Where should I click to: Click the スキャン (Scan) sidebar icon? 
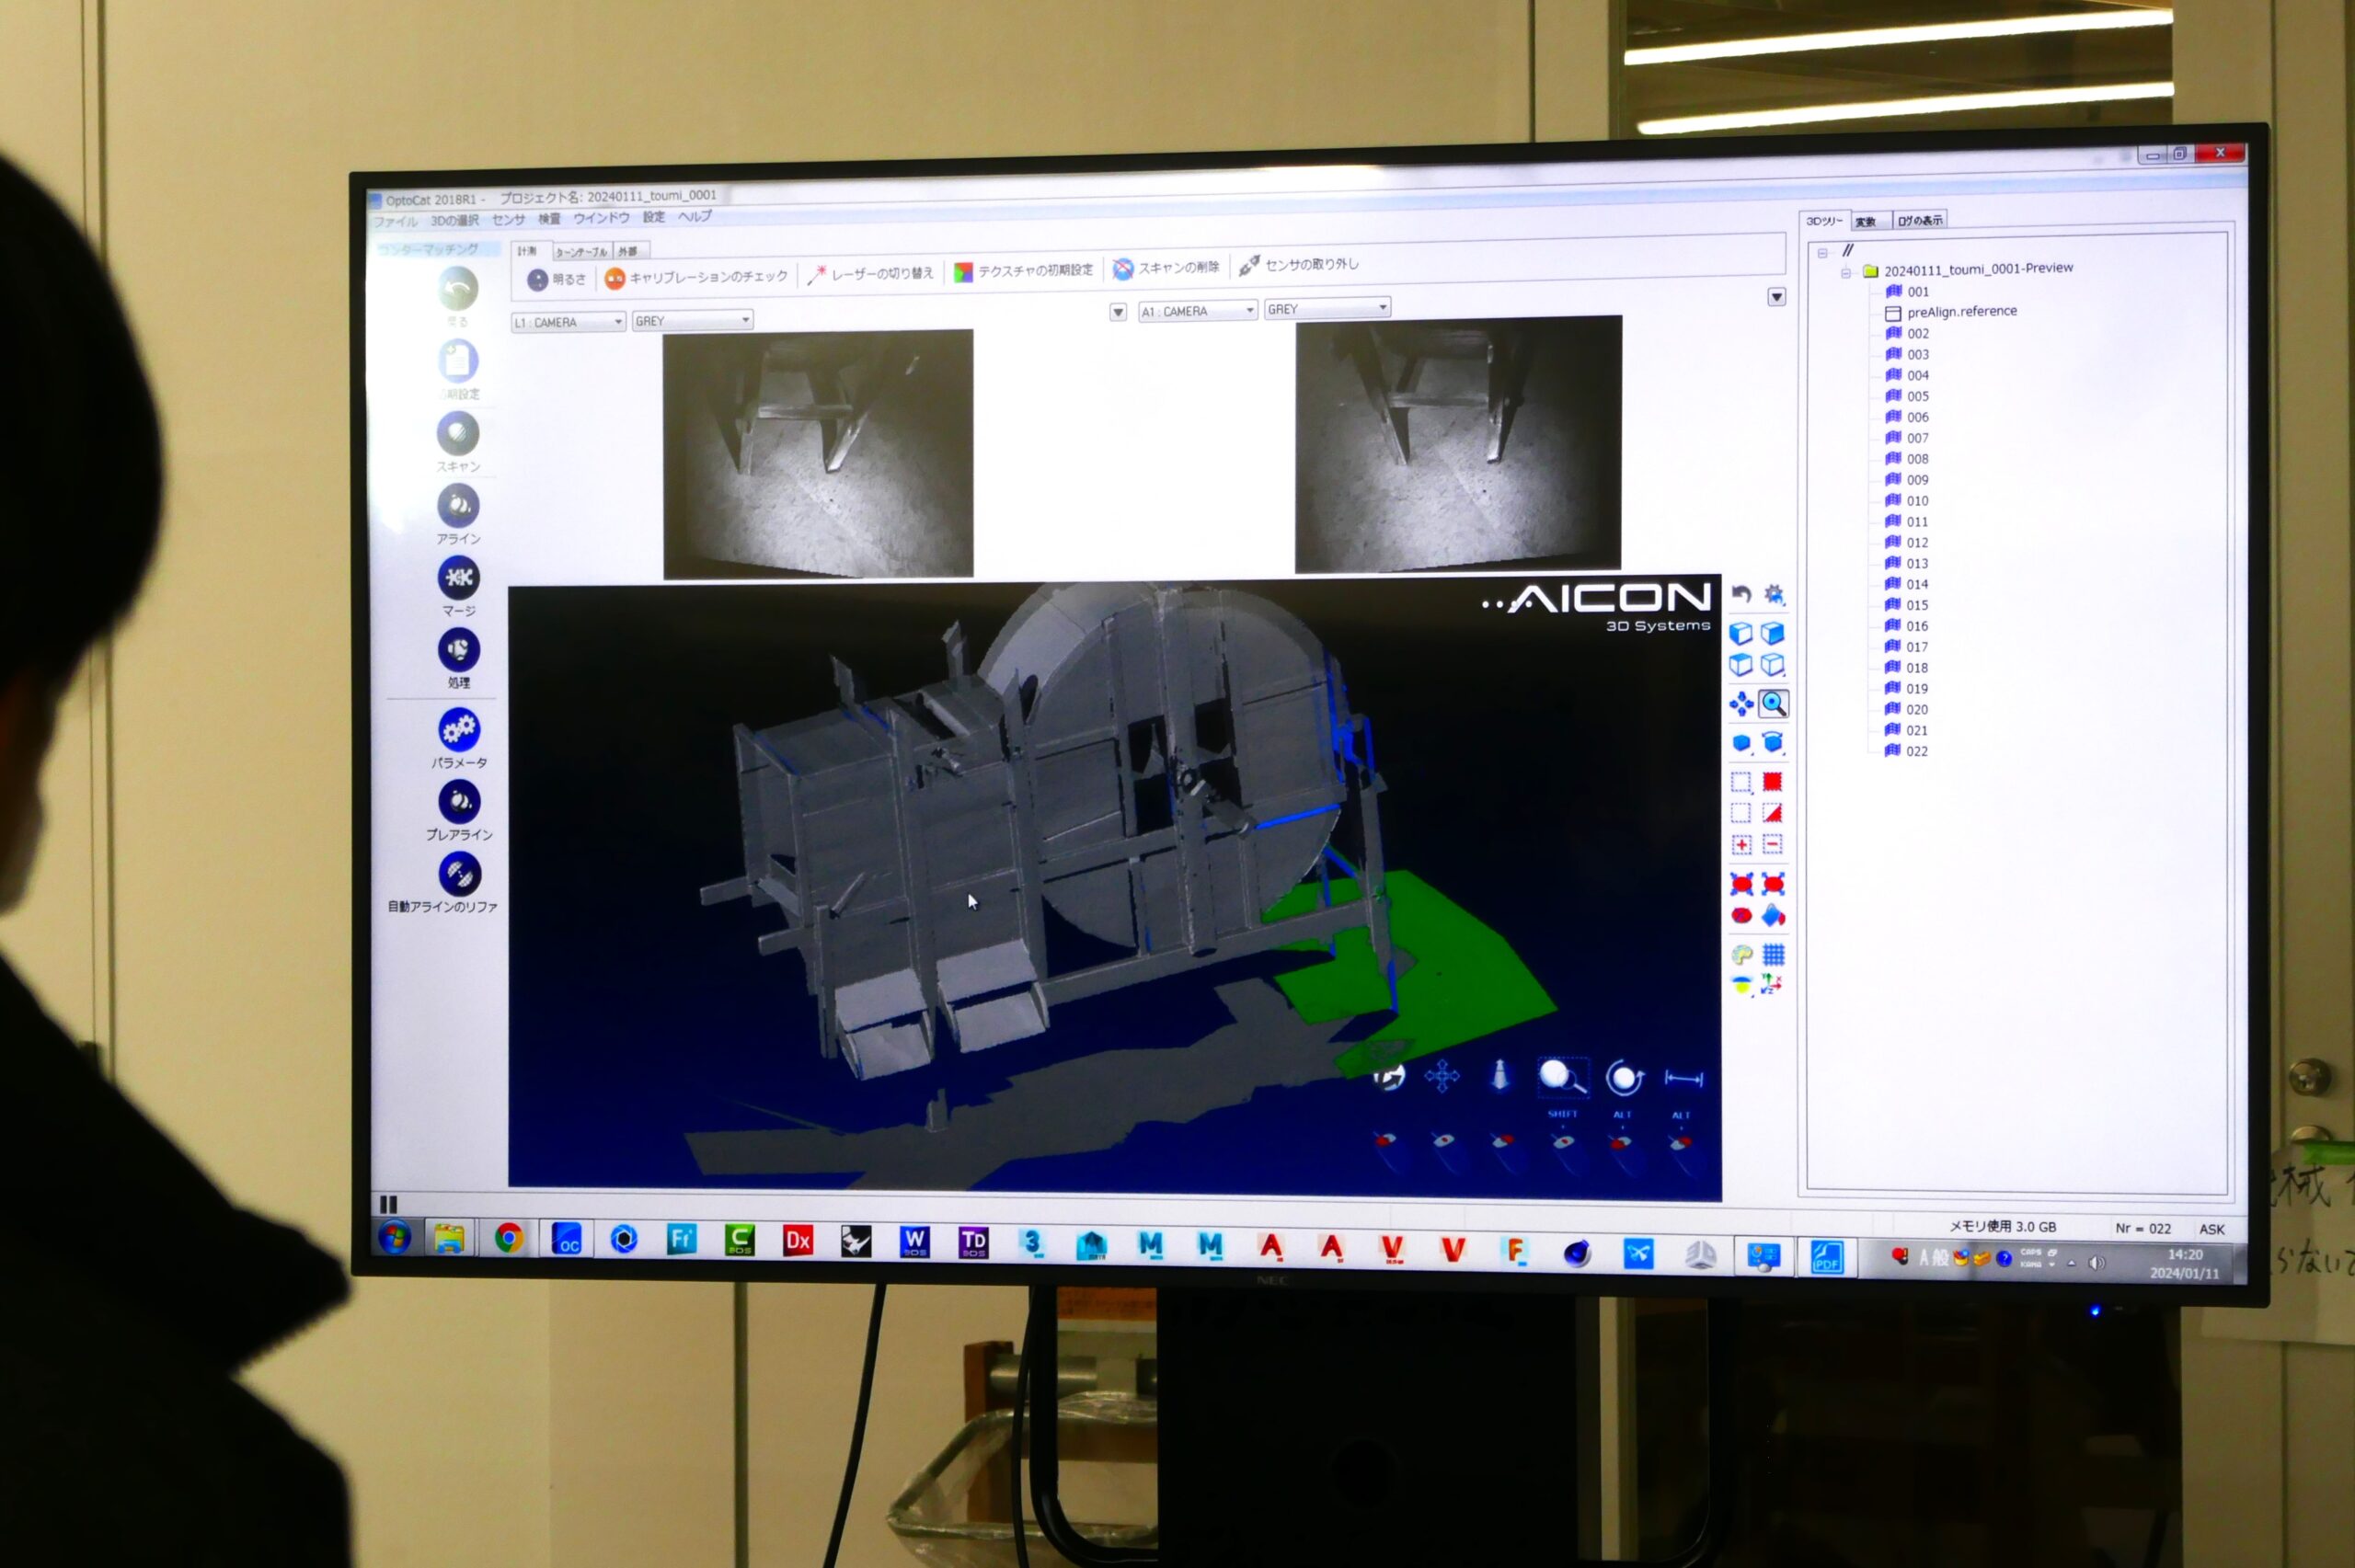458,435
